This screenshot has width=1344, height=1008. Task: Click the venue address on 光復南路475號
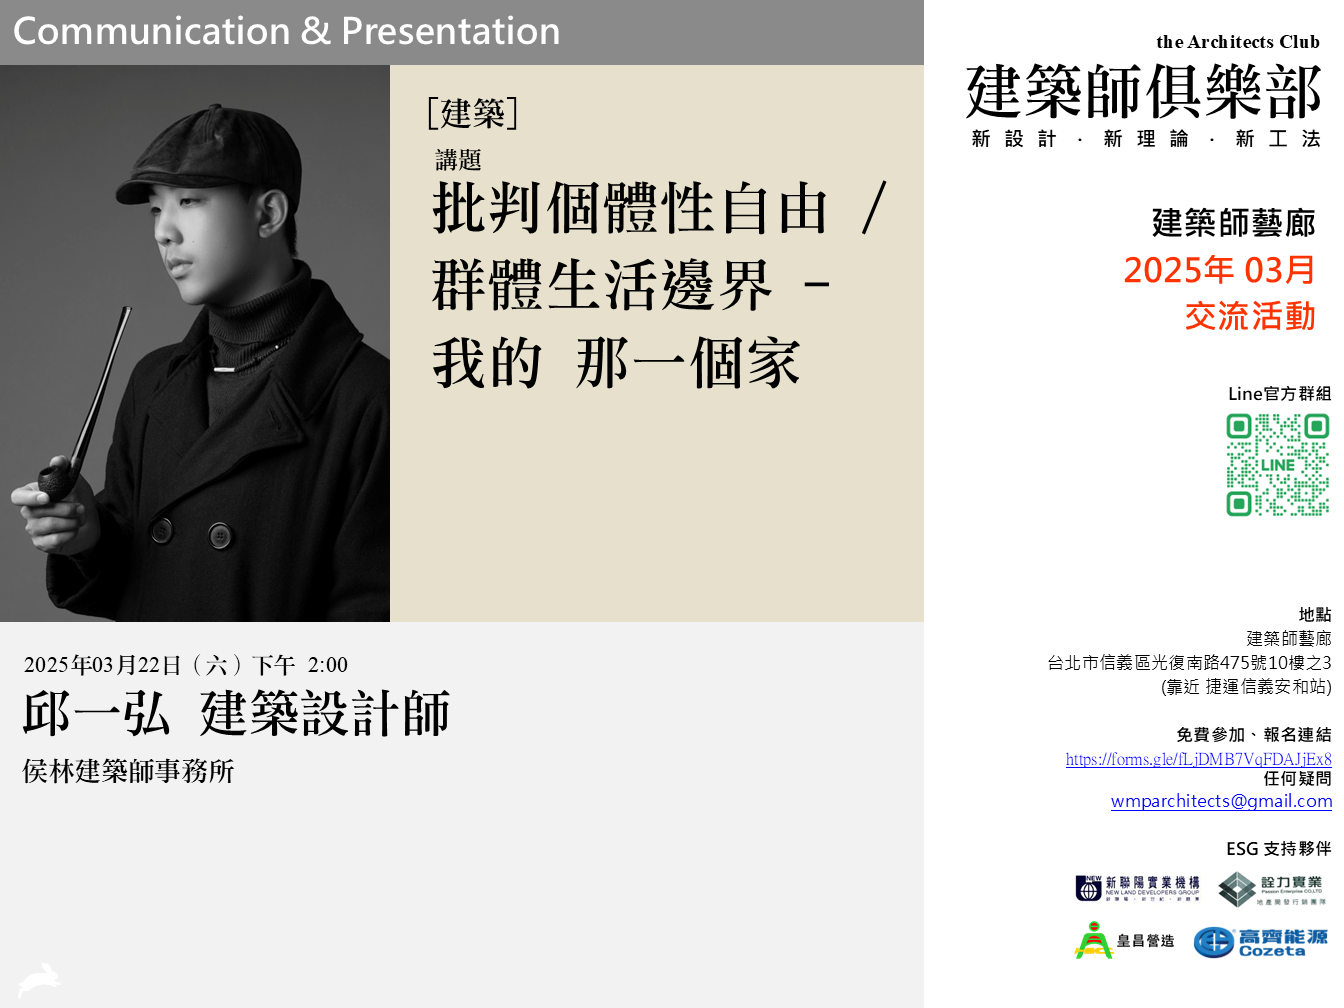pyautogui.click(x=1189, y=663)
